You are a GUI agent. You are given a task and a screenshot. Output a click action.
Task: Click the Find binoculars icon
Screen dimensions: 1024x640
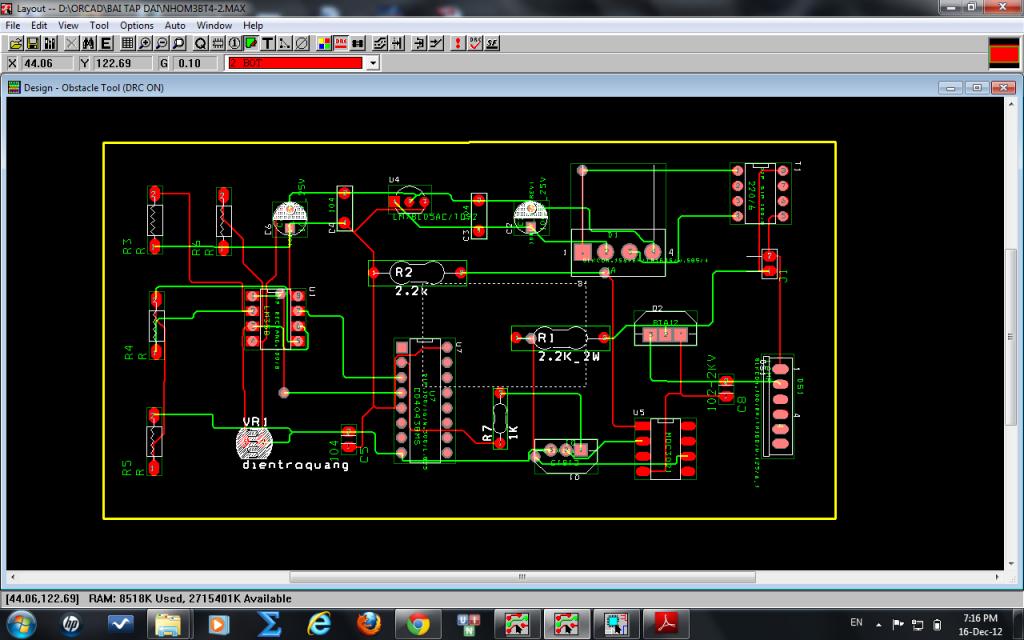tap(89, 44)
